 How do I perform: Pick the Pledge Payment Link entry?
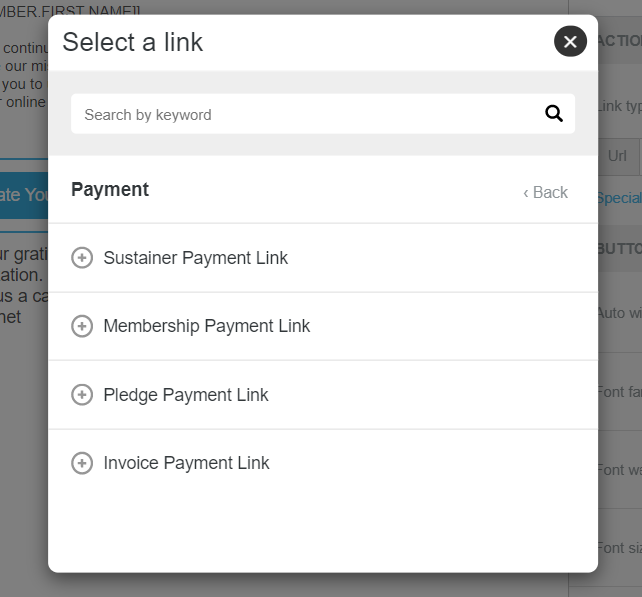pos(323,395)
